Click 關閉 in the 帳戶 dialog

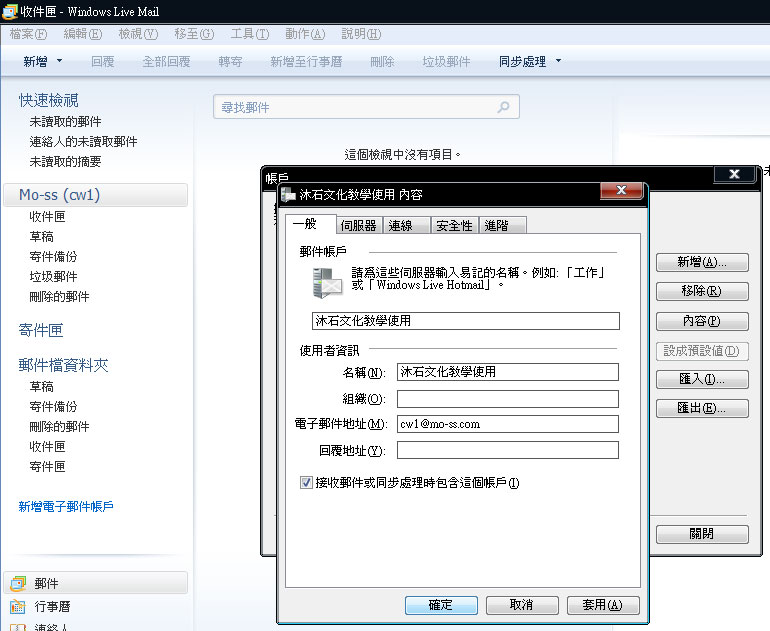click(702, 534)
